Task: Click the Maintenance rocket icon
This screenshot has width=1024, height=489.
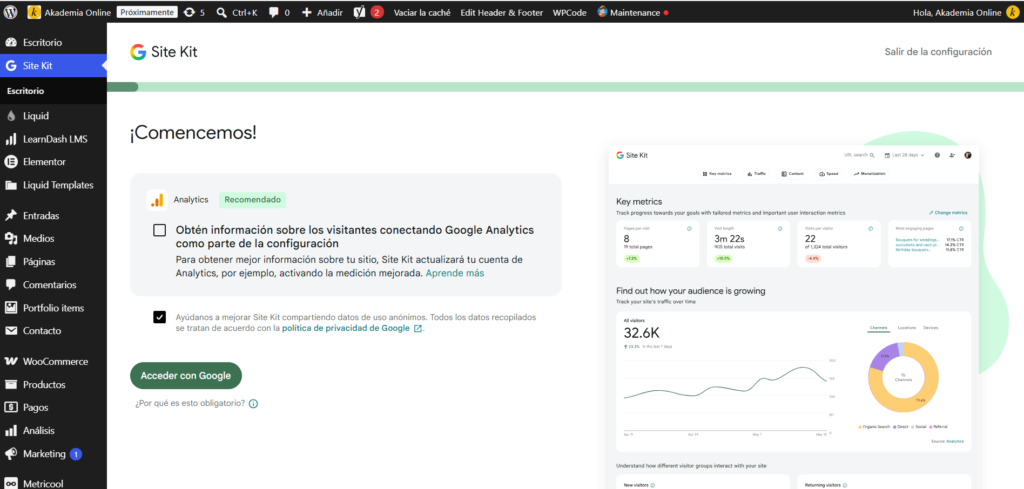Action: pyautogui.click(x=602, y=12)
